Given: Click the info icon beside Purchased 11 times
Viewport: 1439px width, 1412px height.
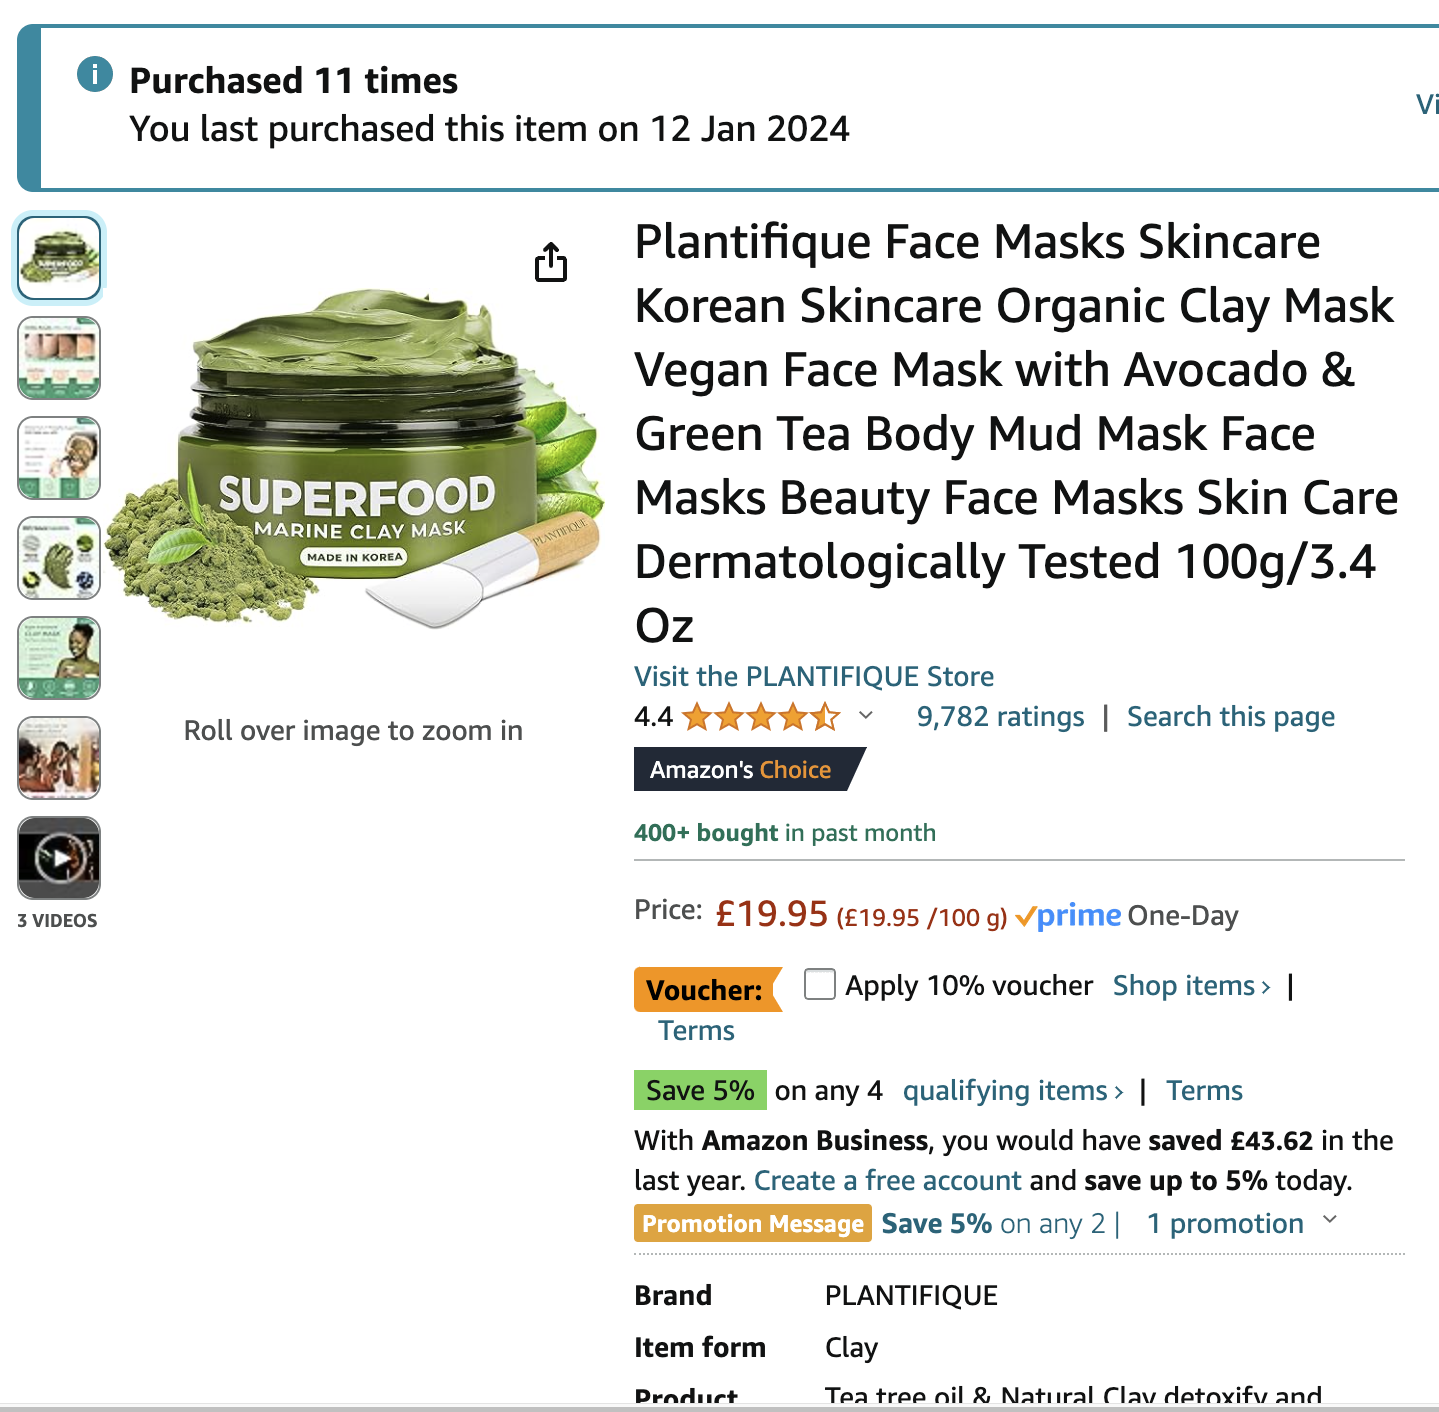Looking at the screenshot, I should click(x=95, y=74).
